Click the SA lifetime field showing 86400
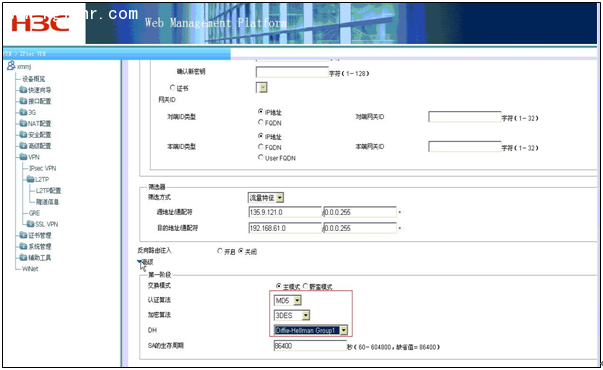Viewport: 603px width, 370px height. pyautogui.click(x=310, y=346)
